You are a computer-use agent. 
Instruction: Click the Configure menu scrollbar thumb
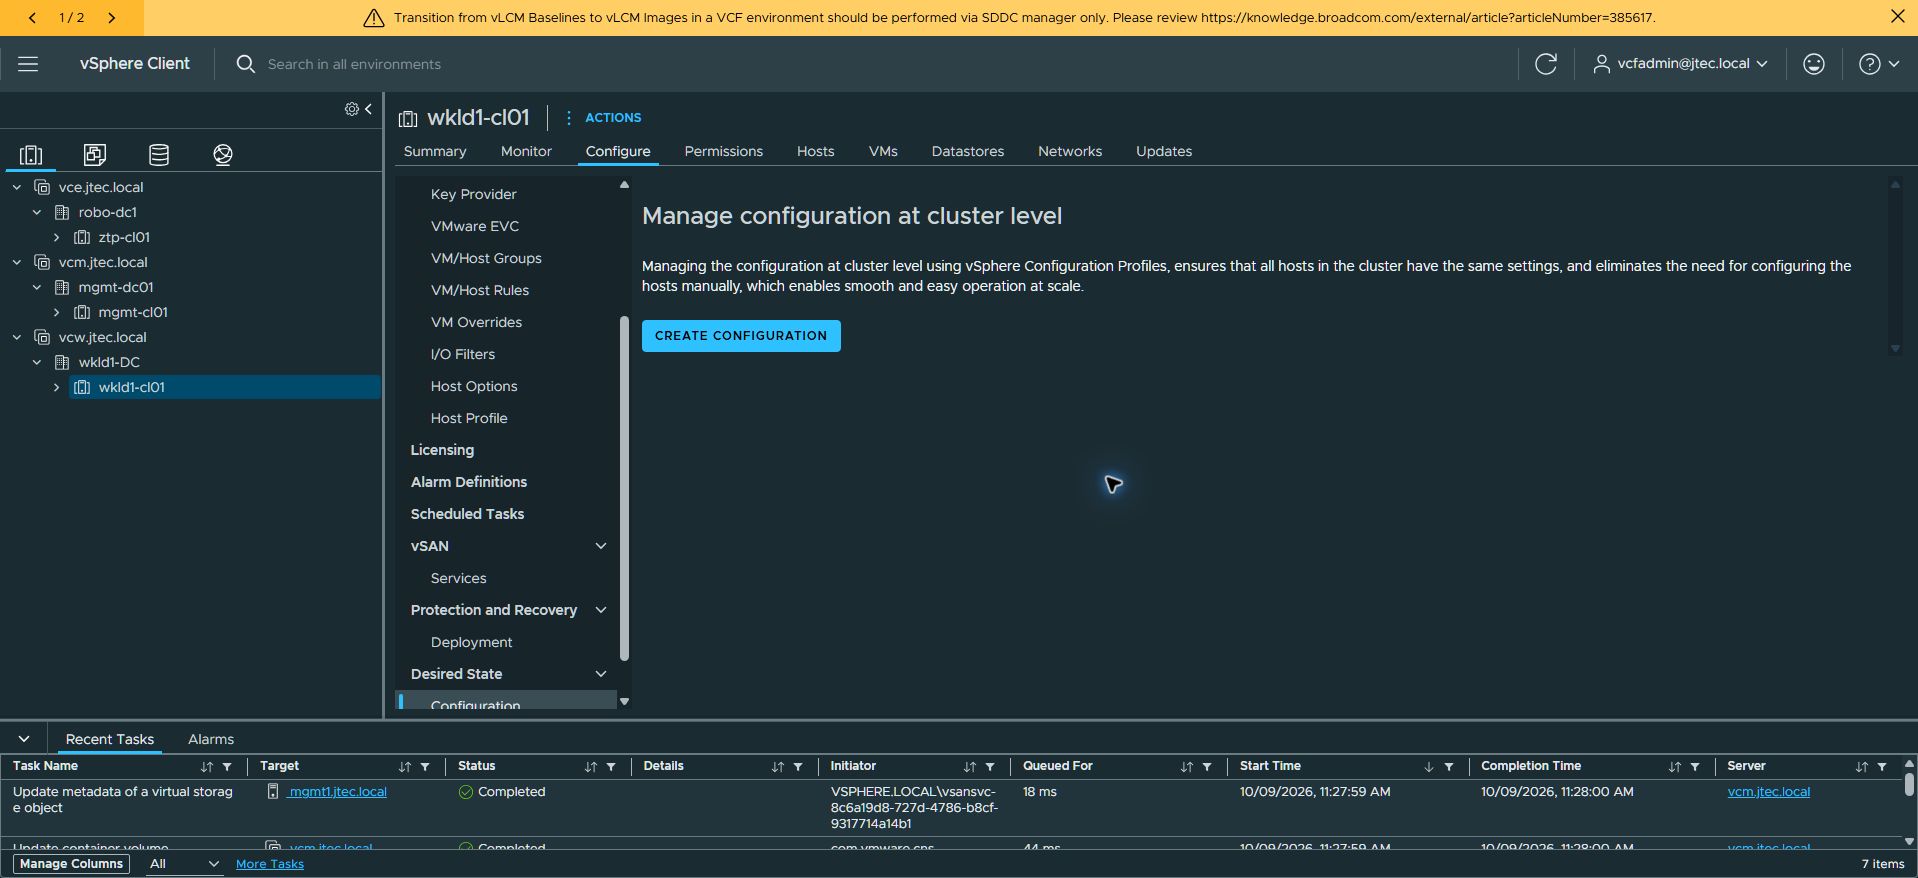pos(624,488)
